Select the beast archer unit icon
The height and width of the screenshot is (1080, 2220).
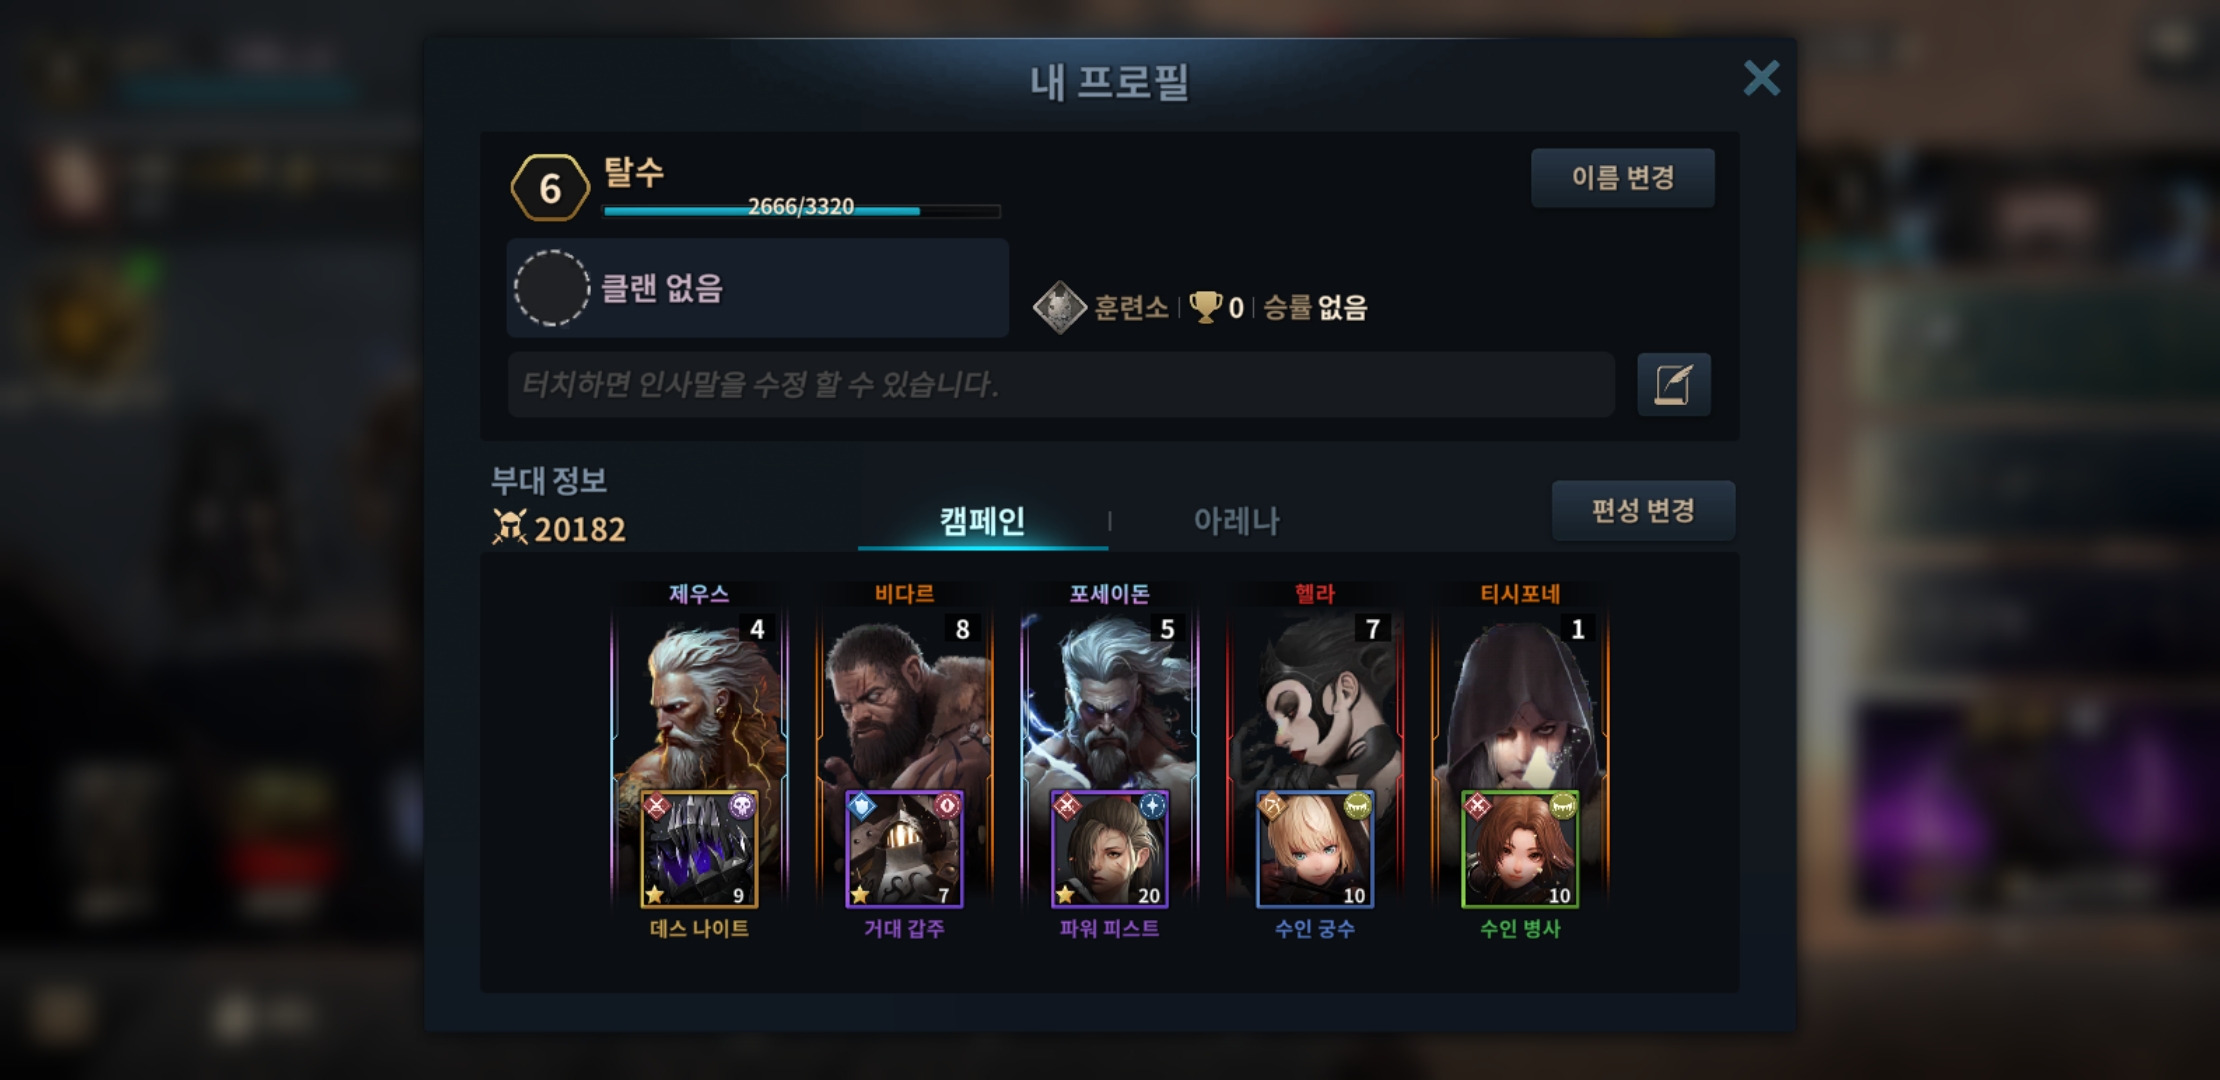[1315, 849]
